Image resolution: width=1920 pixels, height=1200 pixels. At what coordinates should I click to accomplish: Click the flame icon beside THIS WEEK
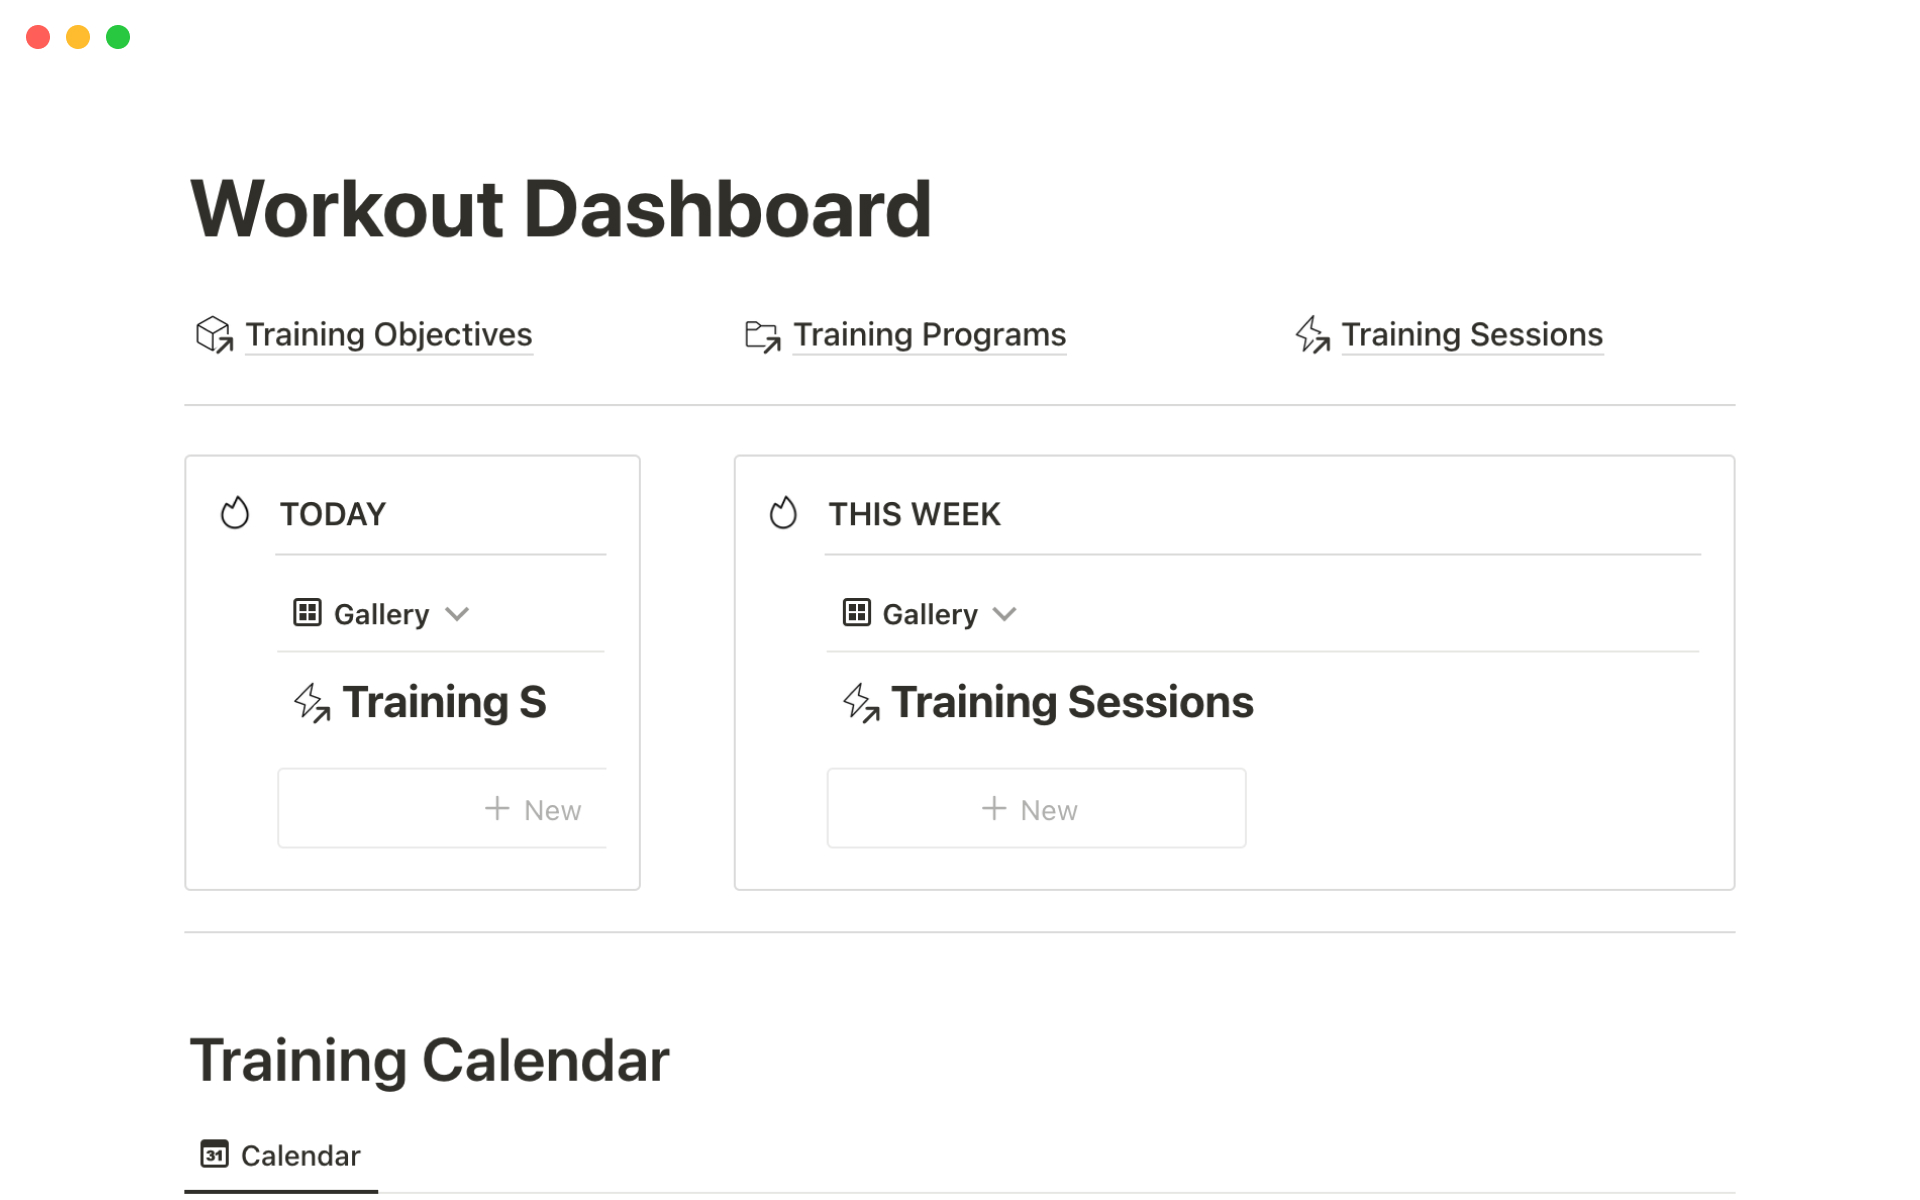(x=783, y=514)
